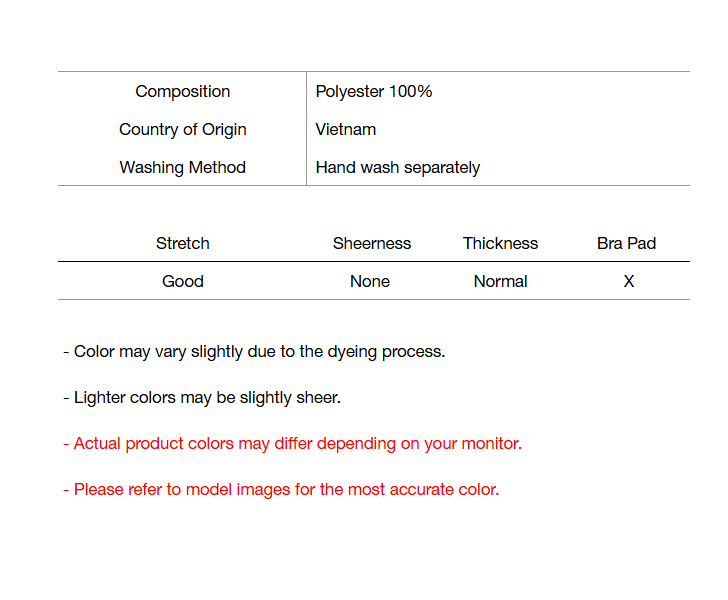Select the Normal value under Thickness
The height and width of the screenshot is (600, 728).
coord(500,281)
